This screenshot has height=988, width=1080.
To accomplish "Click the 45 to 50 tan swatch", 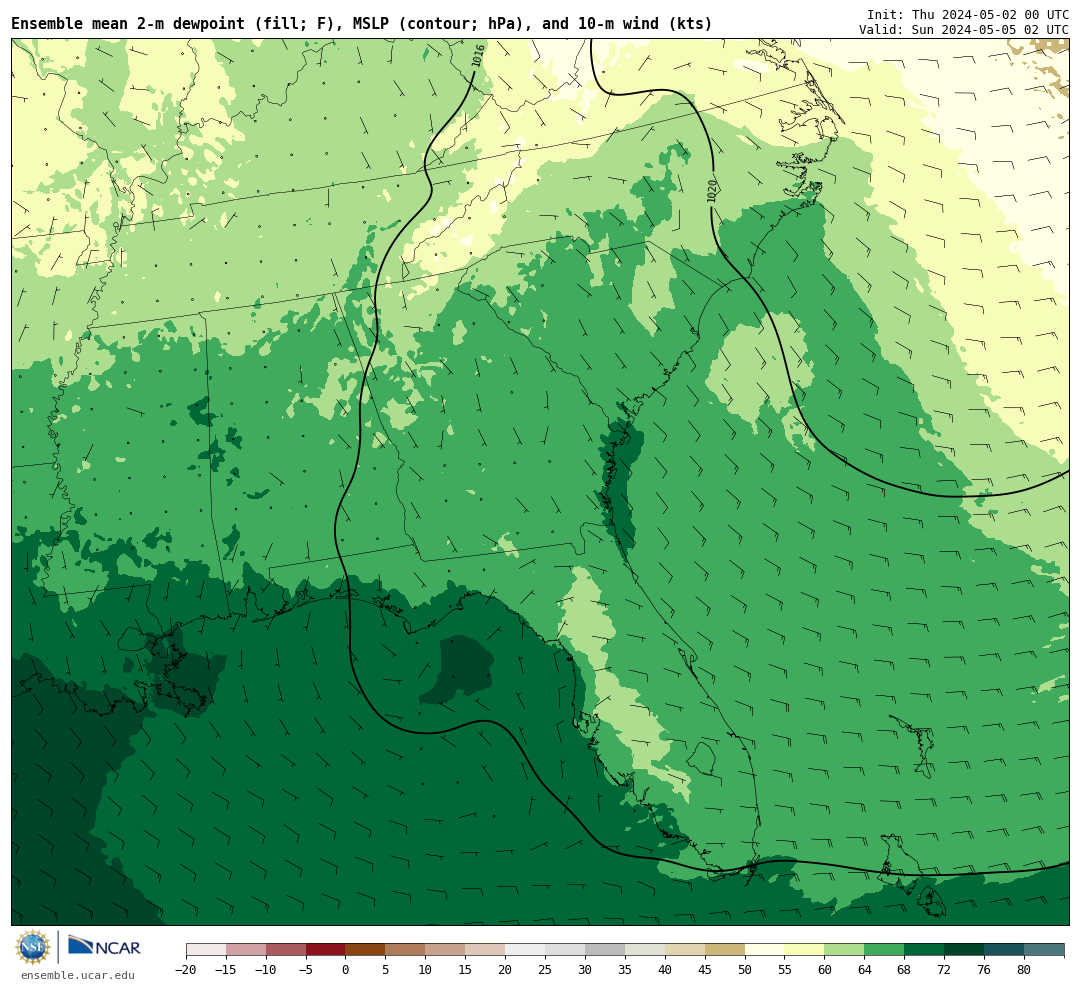I will click(725, 950).
